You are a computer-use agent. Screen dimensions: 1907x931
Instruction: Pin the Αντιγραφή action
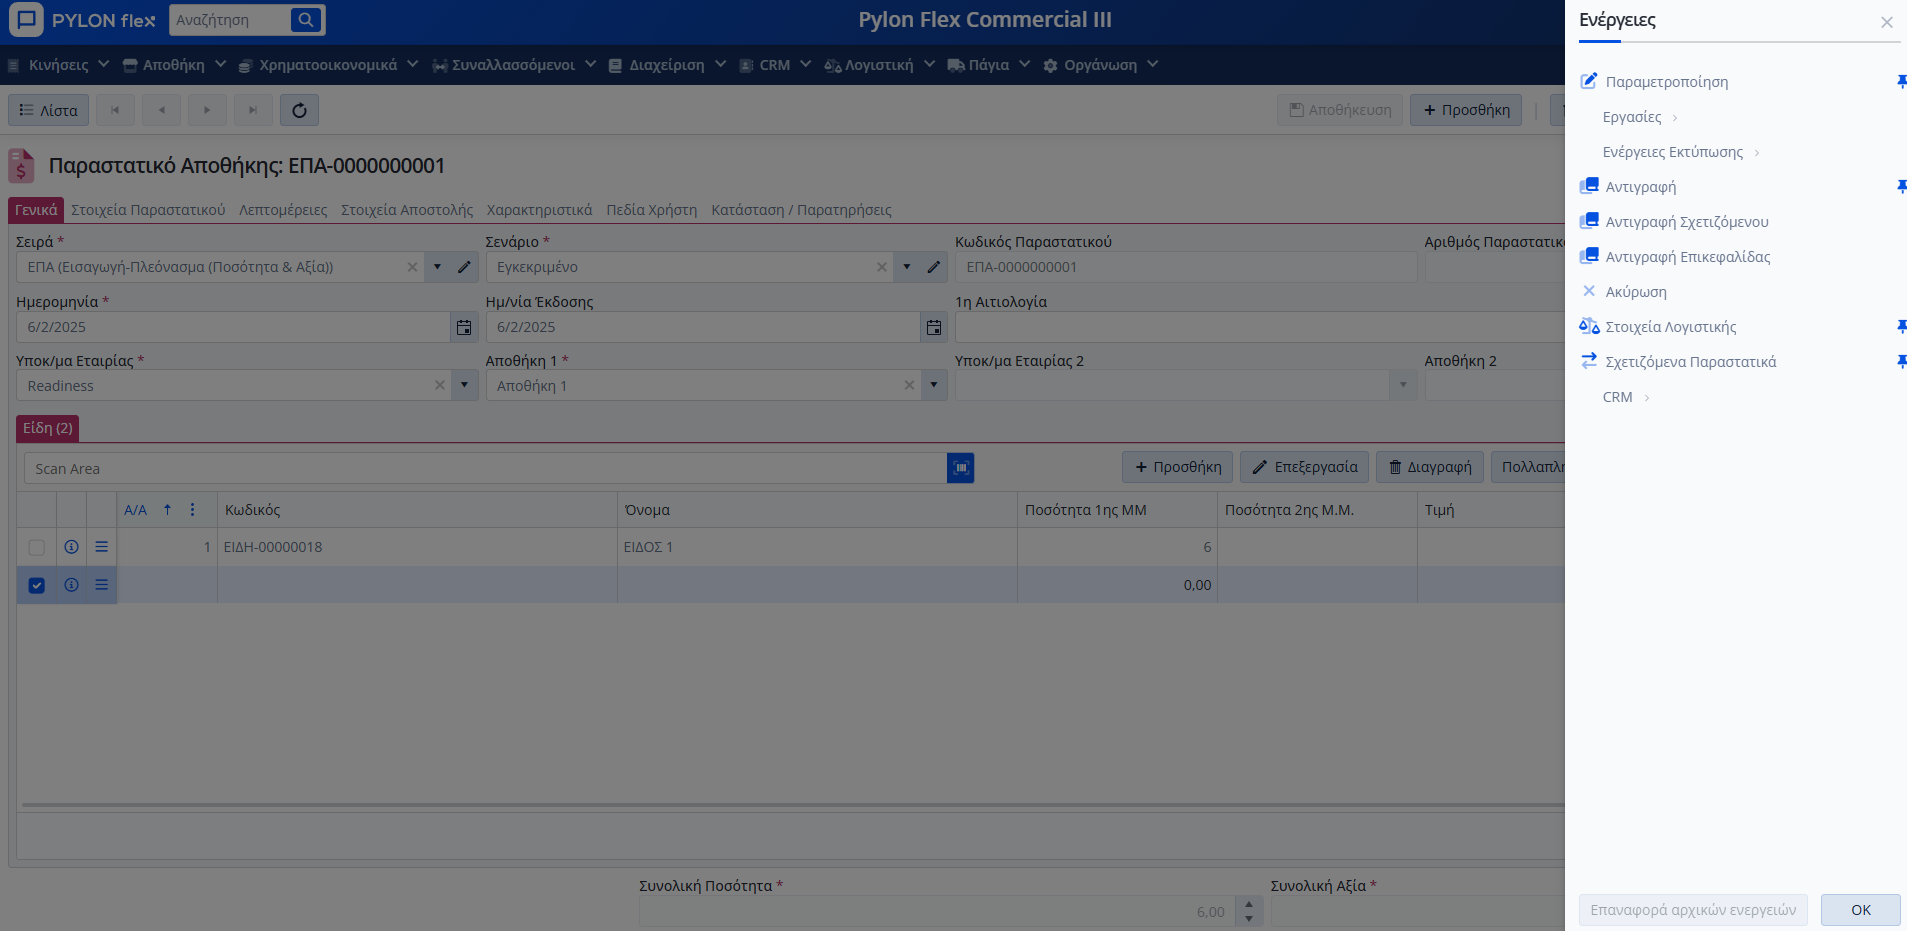click(1901, 187)
